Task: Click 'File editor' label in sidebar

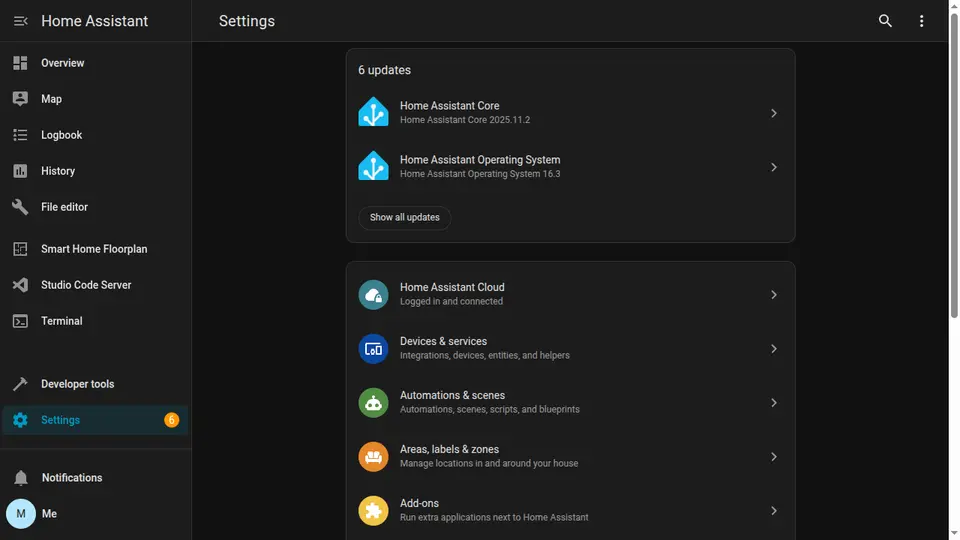Action: (x=64, y=207)
